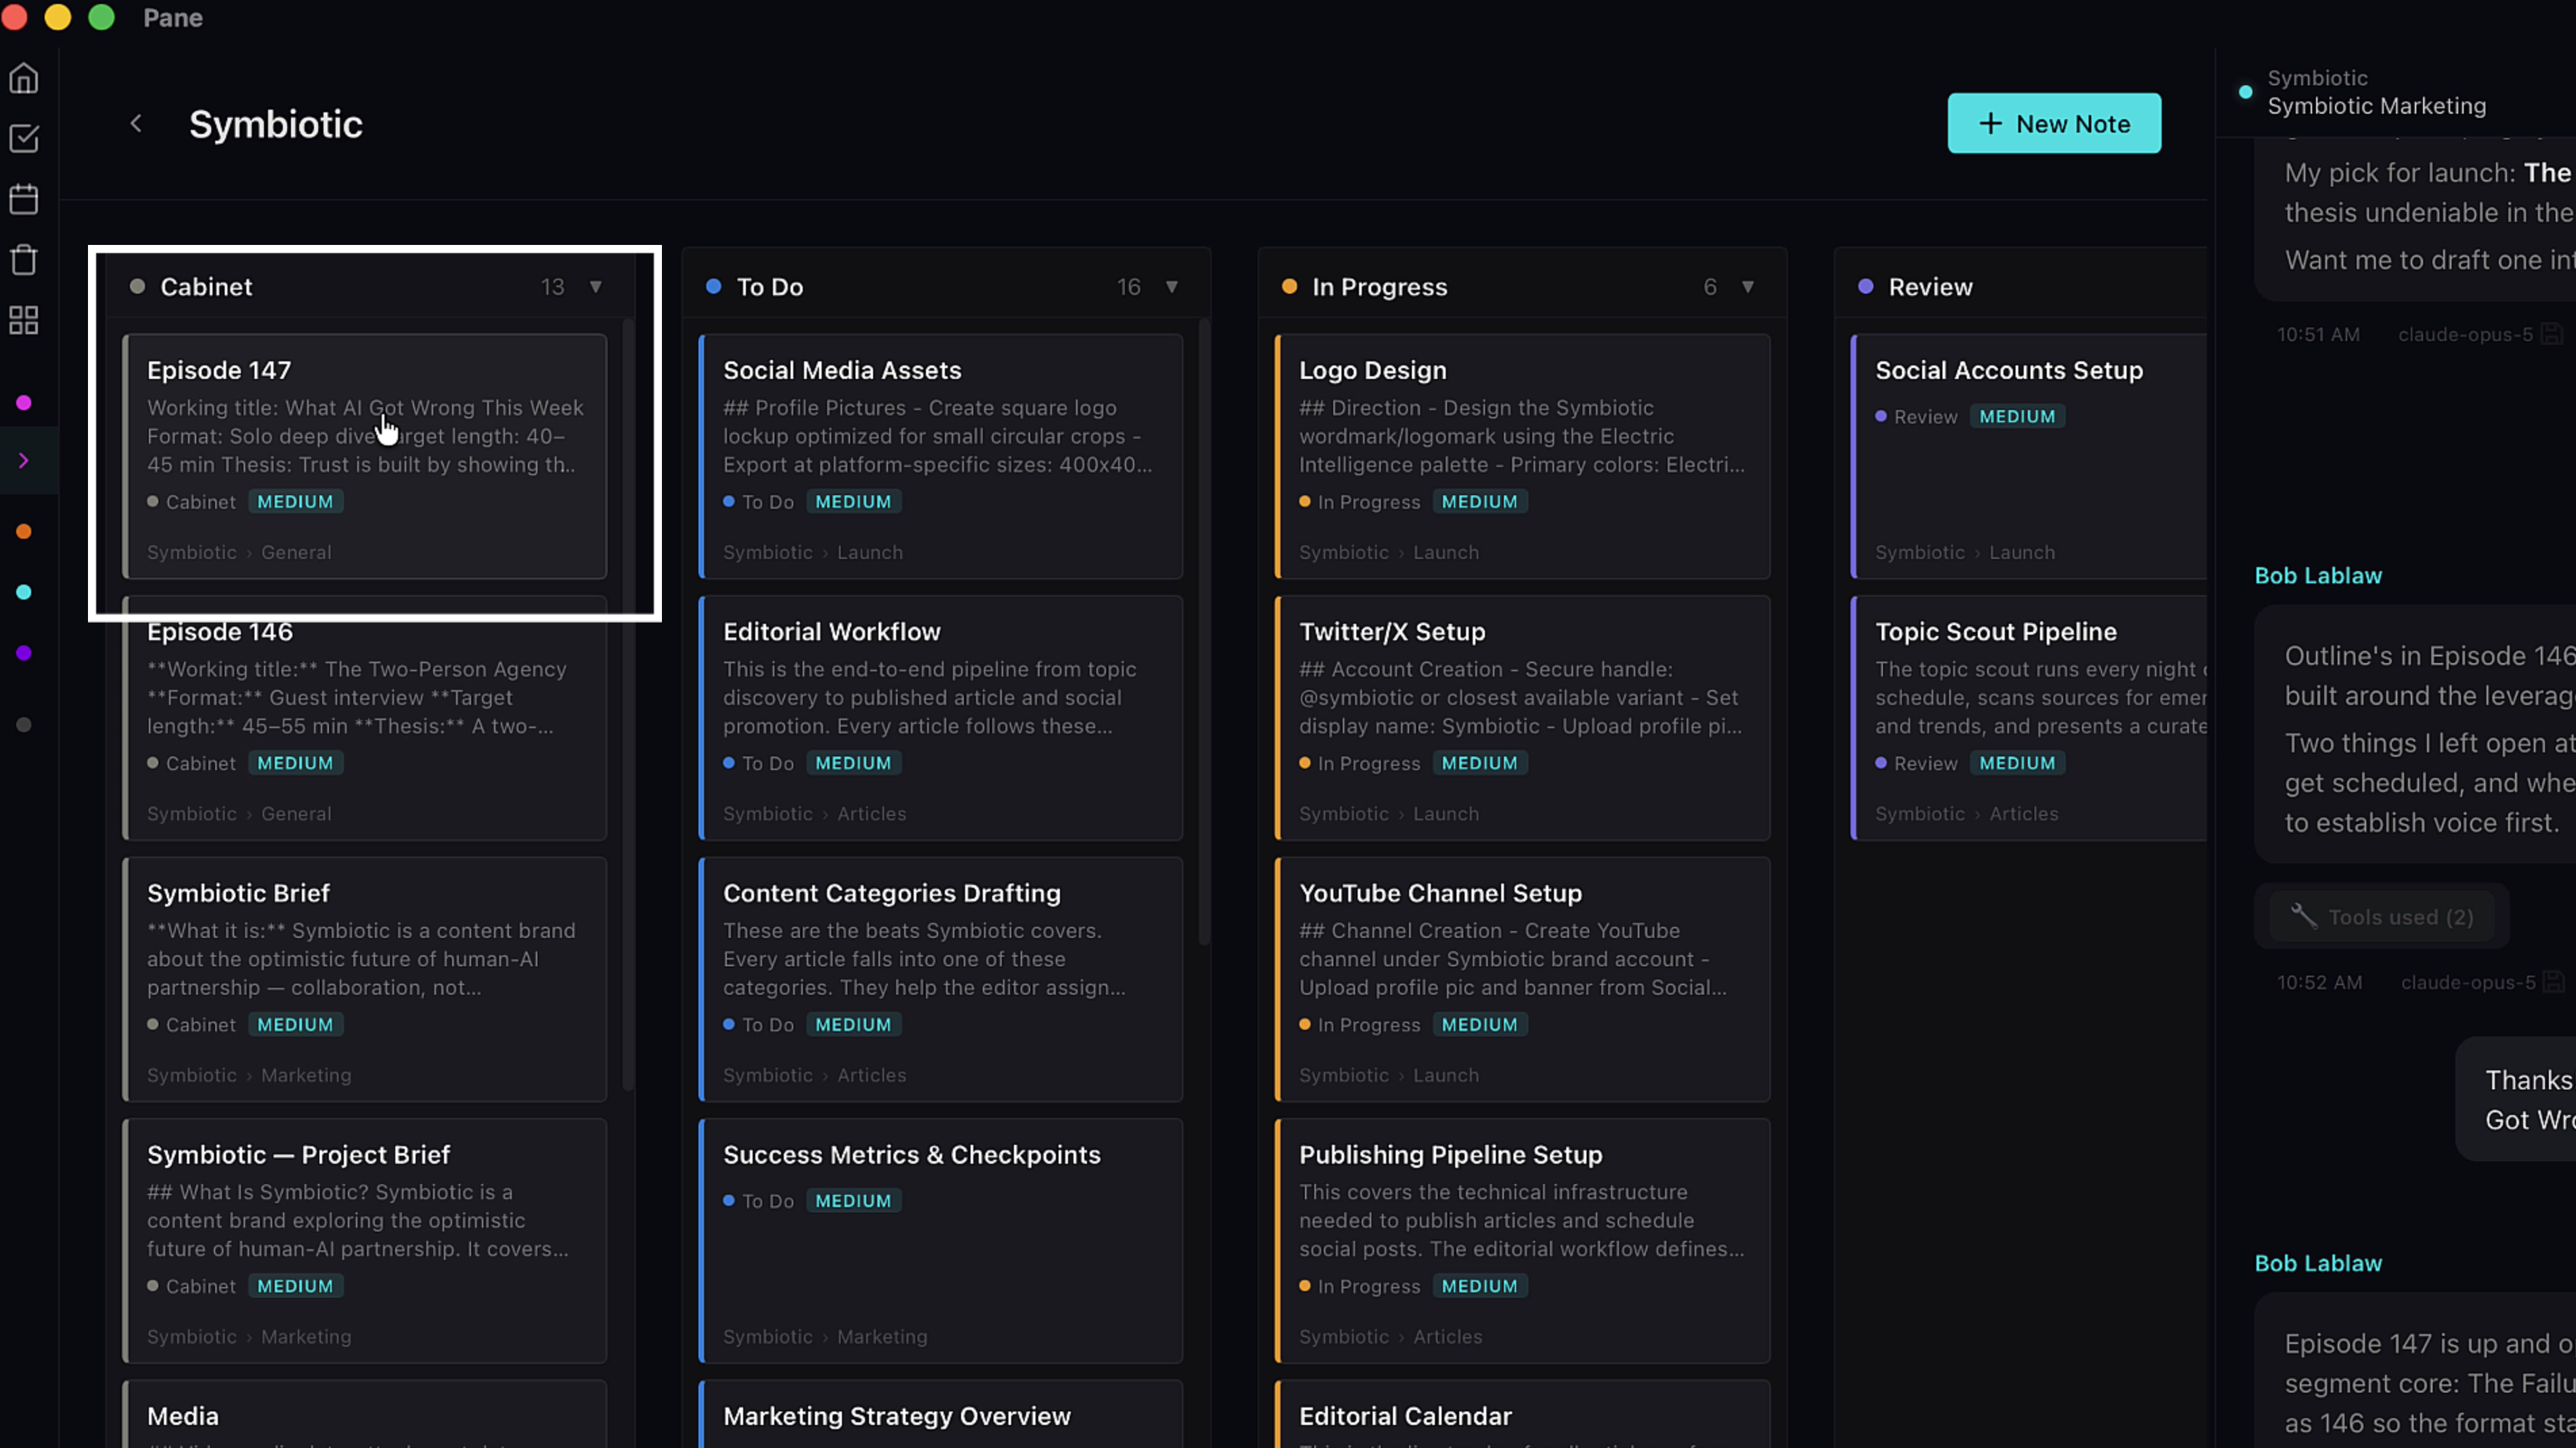Open the Symbiotic — Project Brief card

tap(365, 1241)
